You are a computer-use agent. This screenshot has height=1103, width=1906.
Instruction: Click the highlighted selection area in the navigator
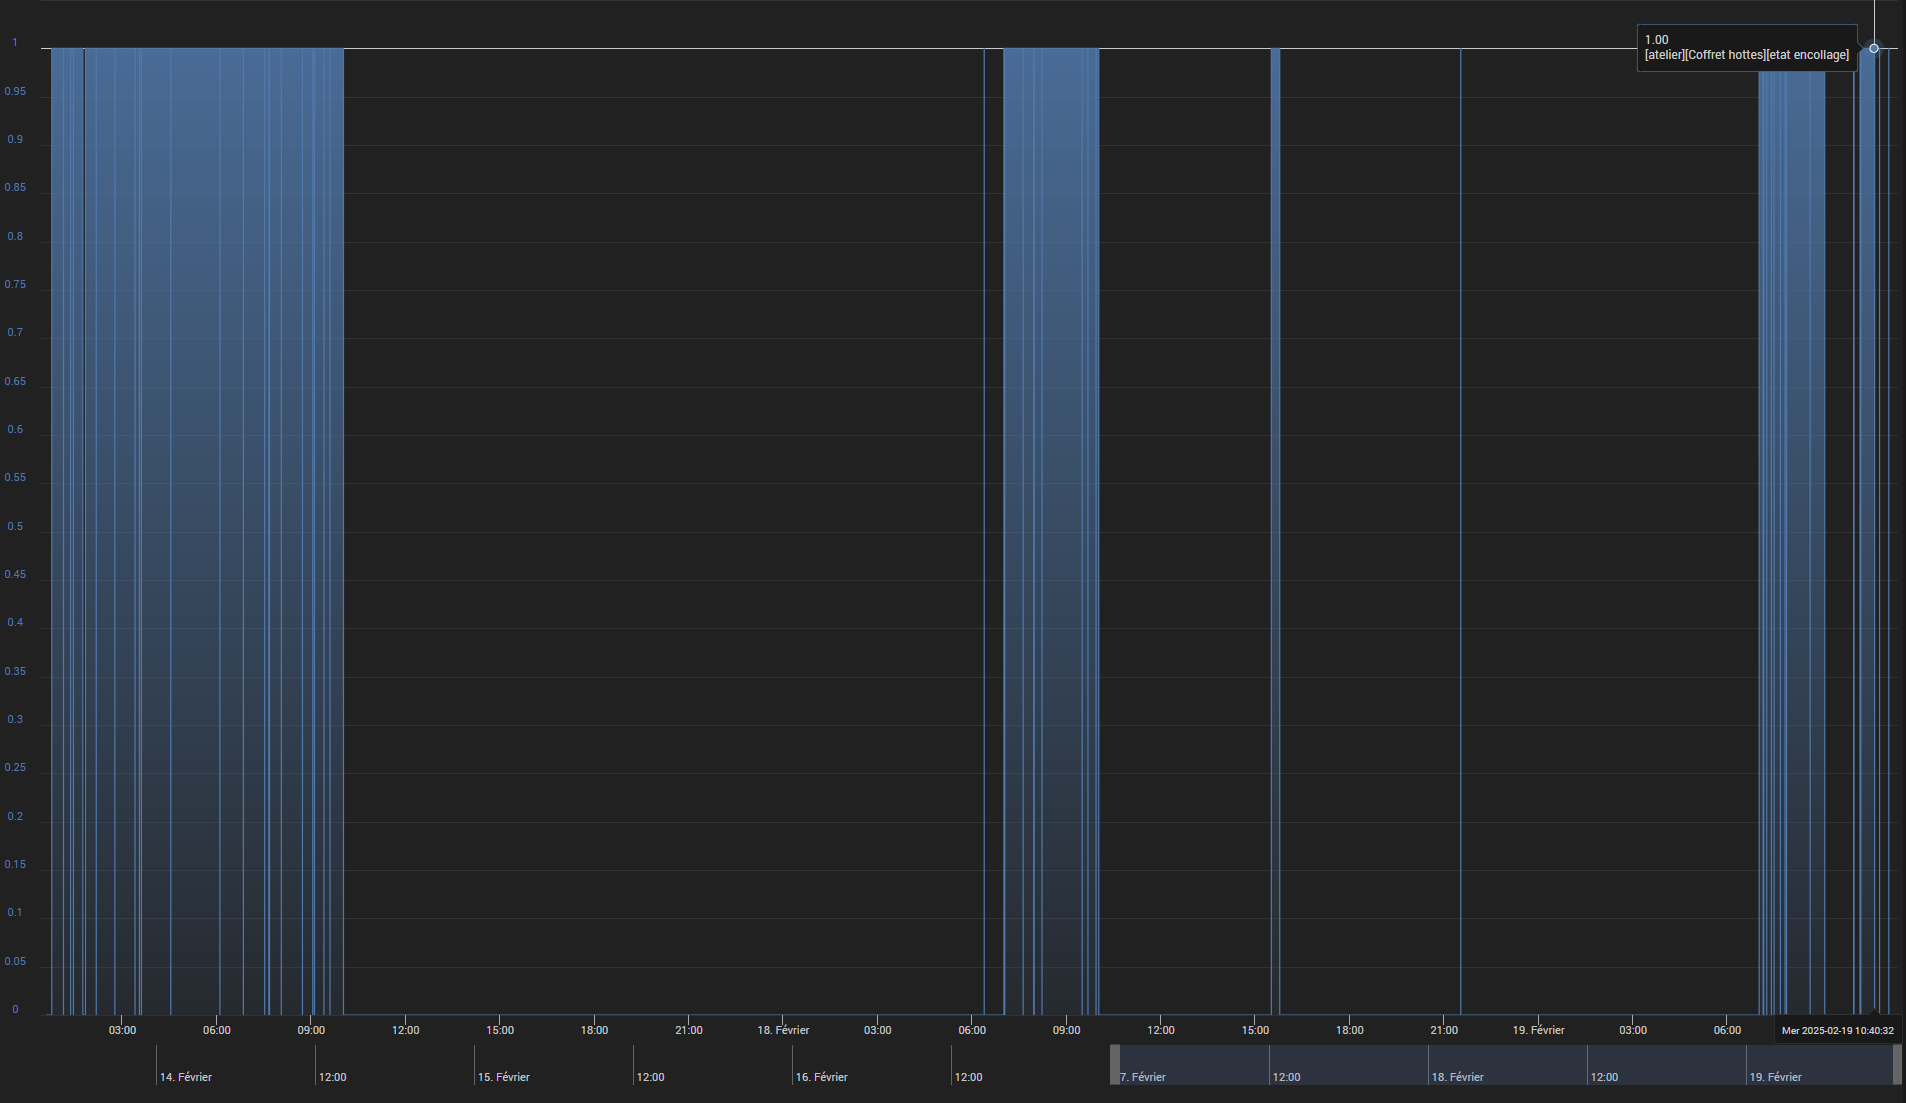(x=1506, y=1065)
